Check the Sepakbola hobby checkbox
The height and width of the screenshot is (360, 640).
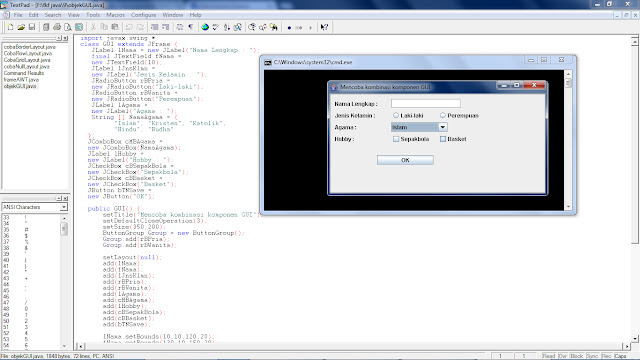click(x=396, y=139)
